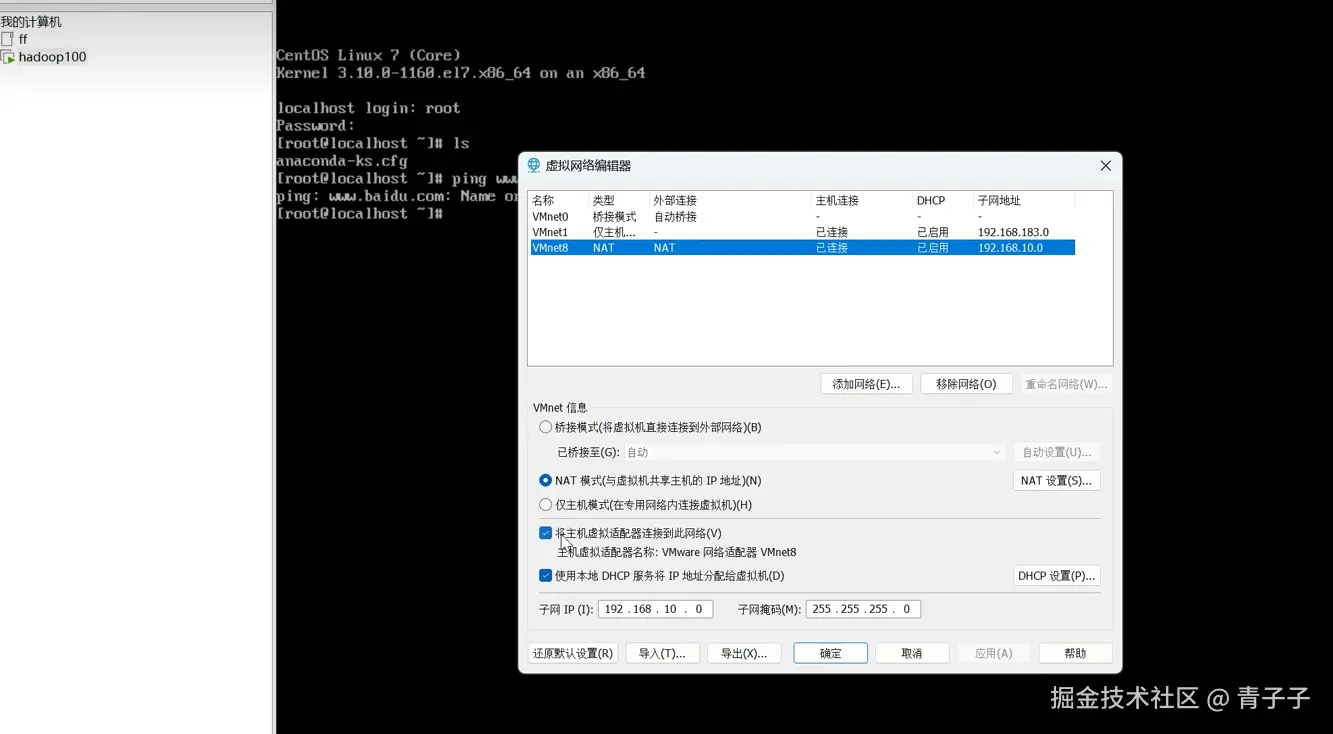Click 移除网络(O) button

pos(966,384)
